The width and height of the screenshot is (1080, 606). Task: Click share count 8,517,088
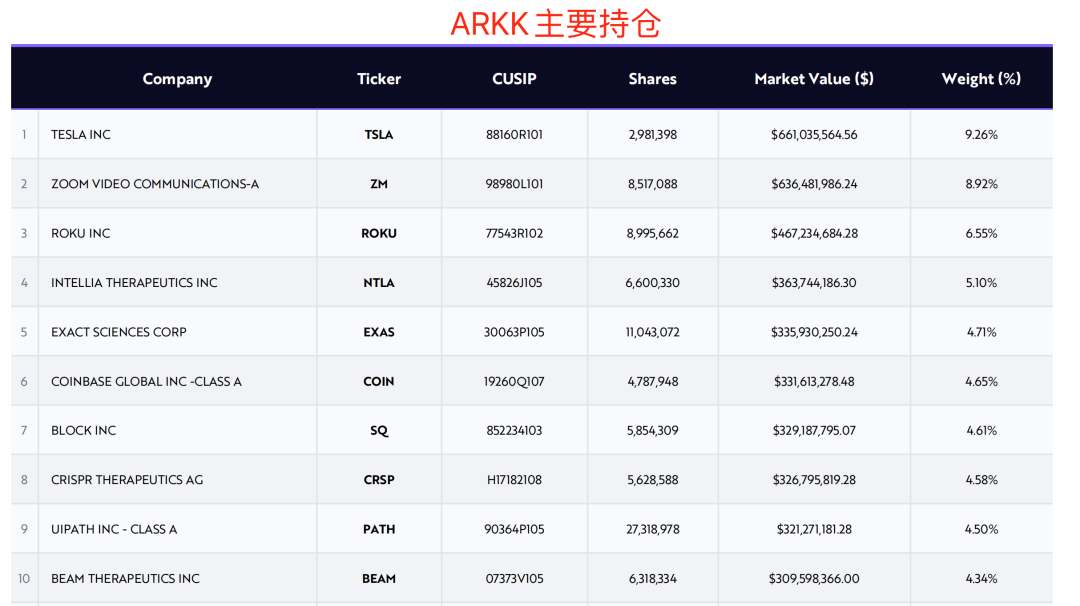click(652, 185)
